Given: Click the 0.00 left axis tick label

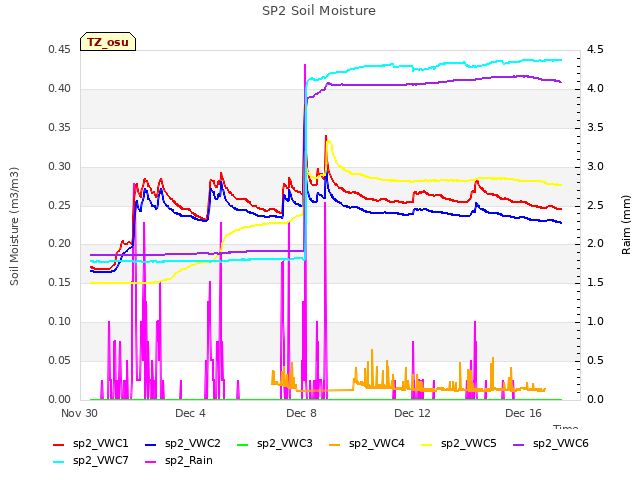Looking at the screenshot, I should (59, 400).
